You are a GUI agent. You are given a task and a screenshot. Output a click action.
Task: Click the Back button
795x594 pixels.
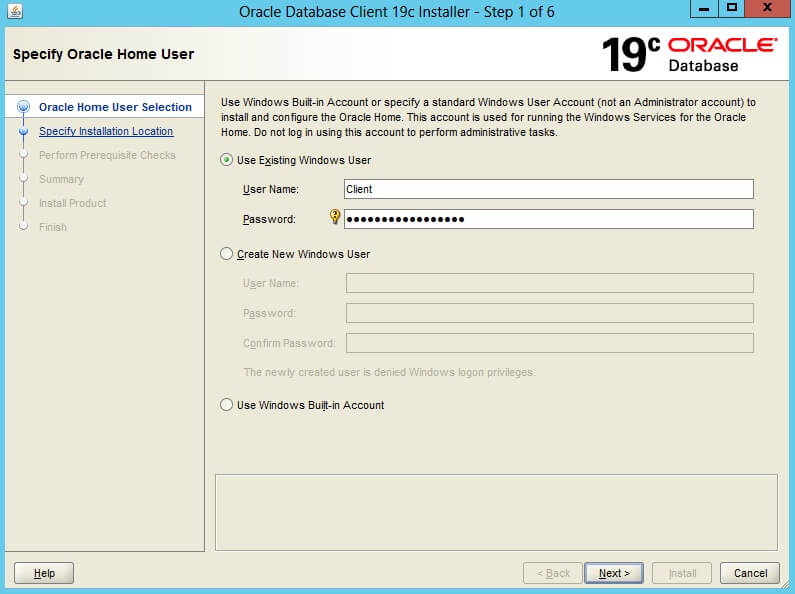[x=553, y=573]
